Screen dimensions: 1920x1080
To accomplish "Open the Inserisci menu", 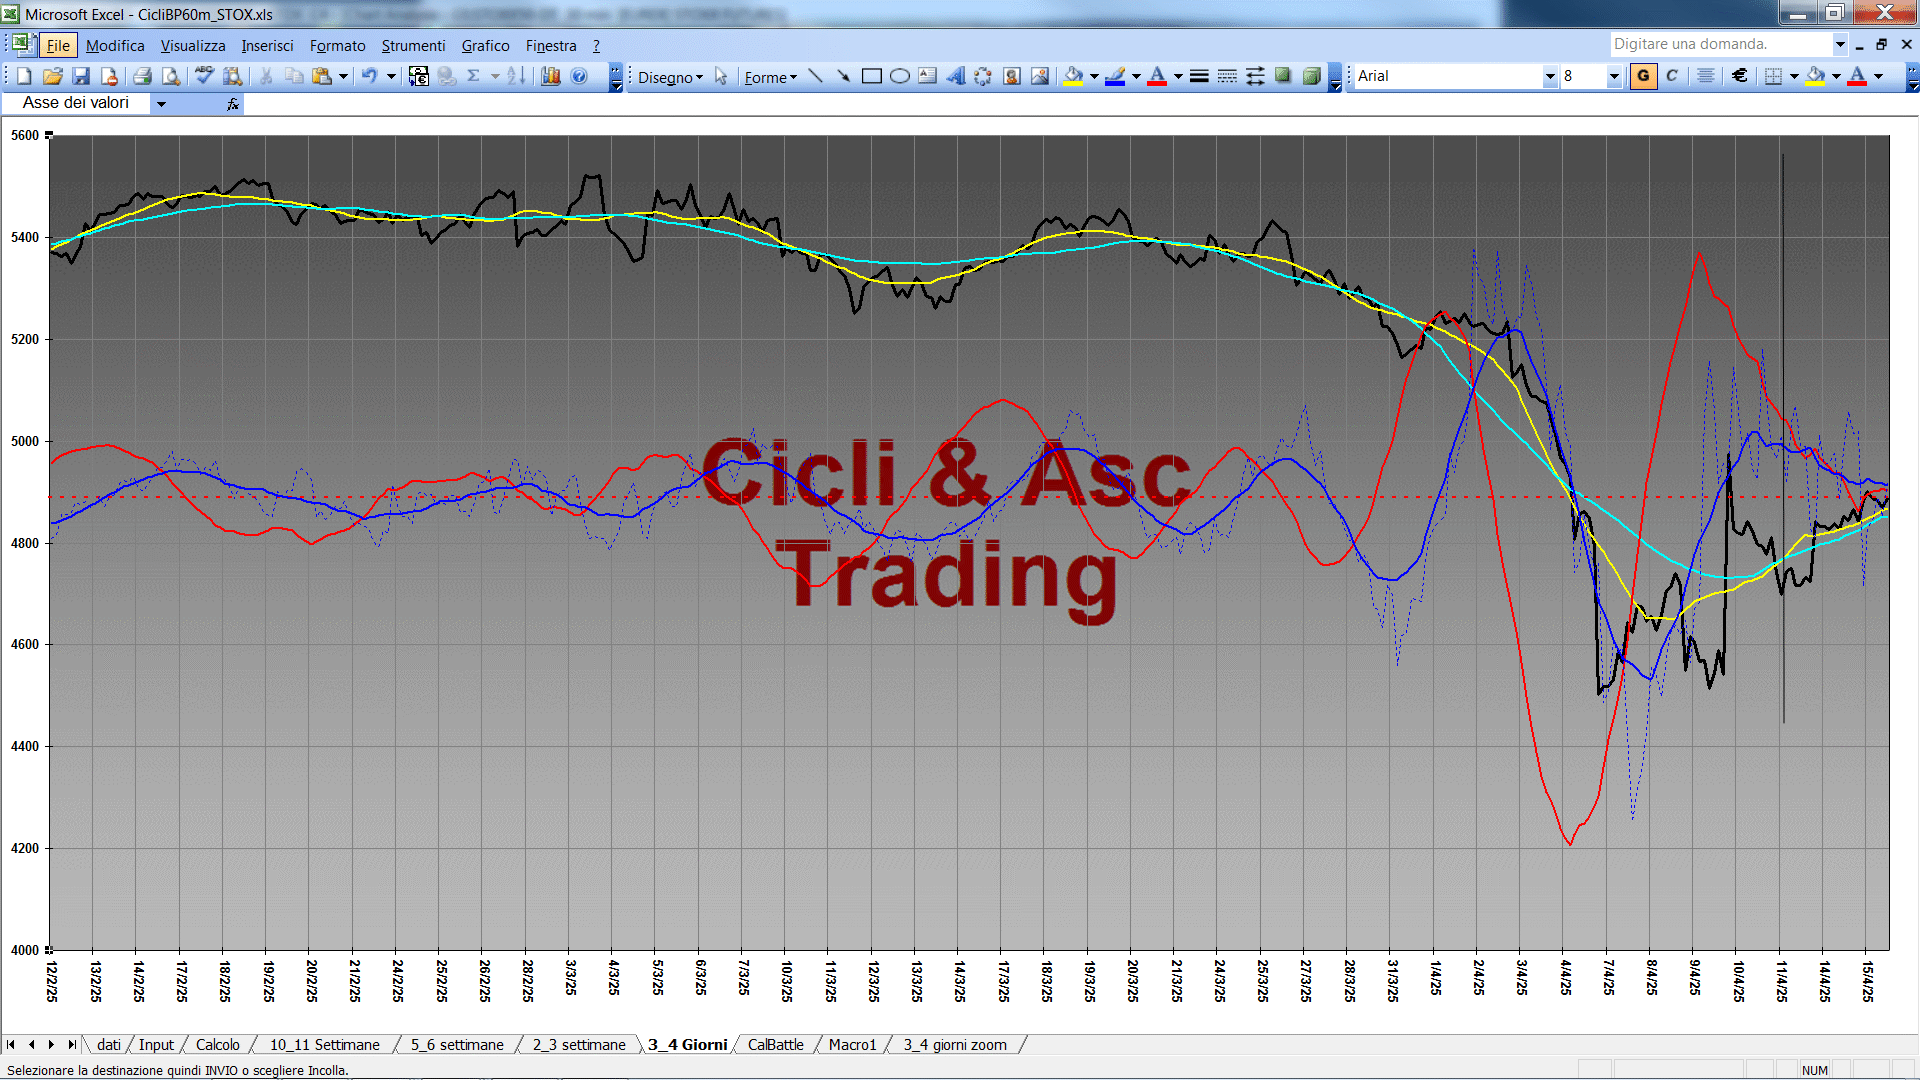I will click(x=267, y=45).
